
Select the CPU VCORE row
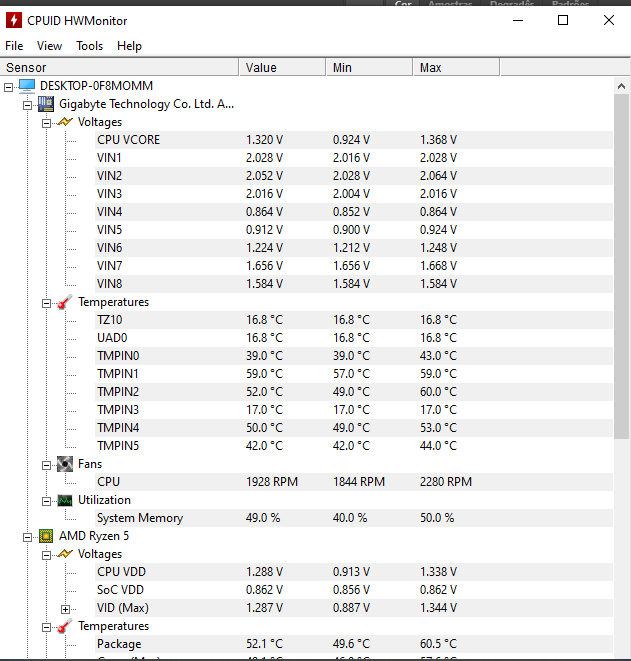pos(354,140)
